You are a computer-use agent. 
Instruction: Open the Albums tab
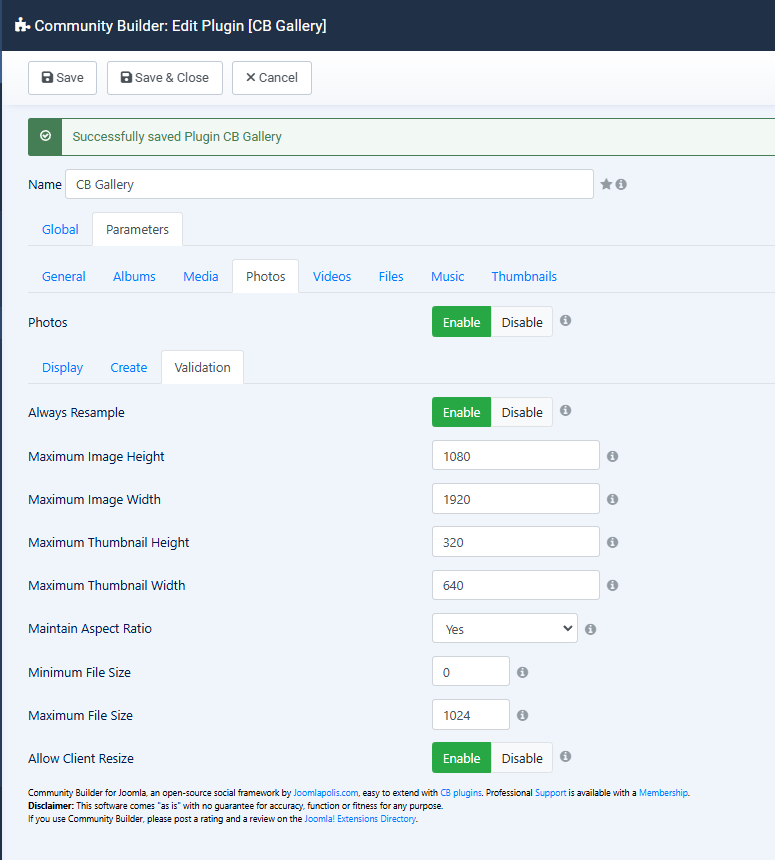point(134,276)
